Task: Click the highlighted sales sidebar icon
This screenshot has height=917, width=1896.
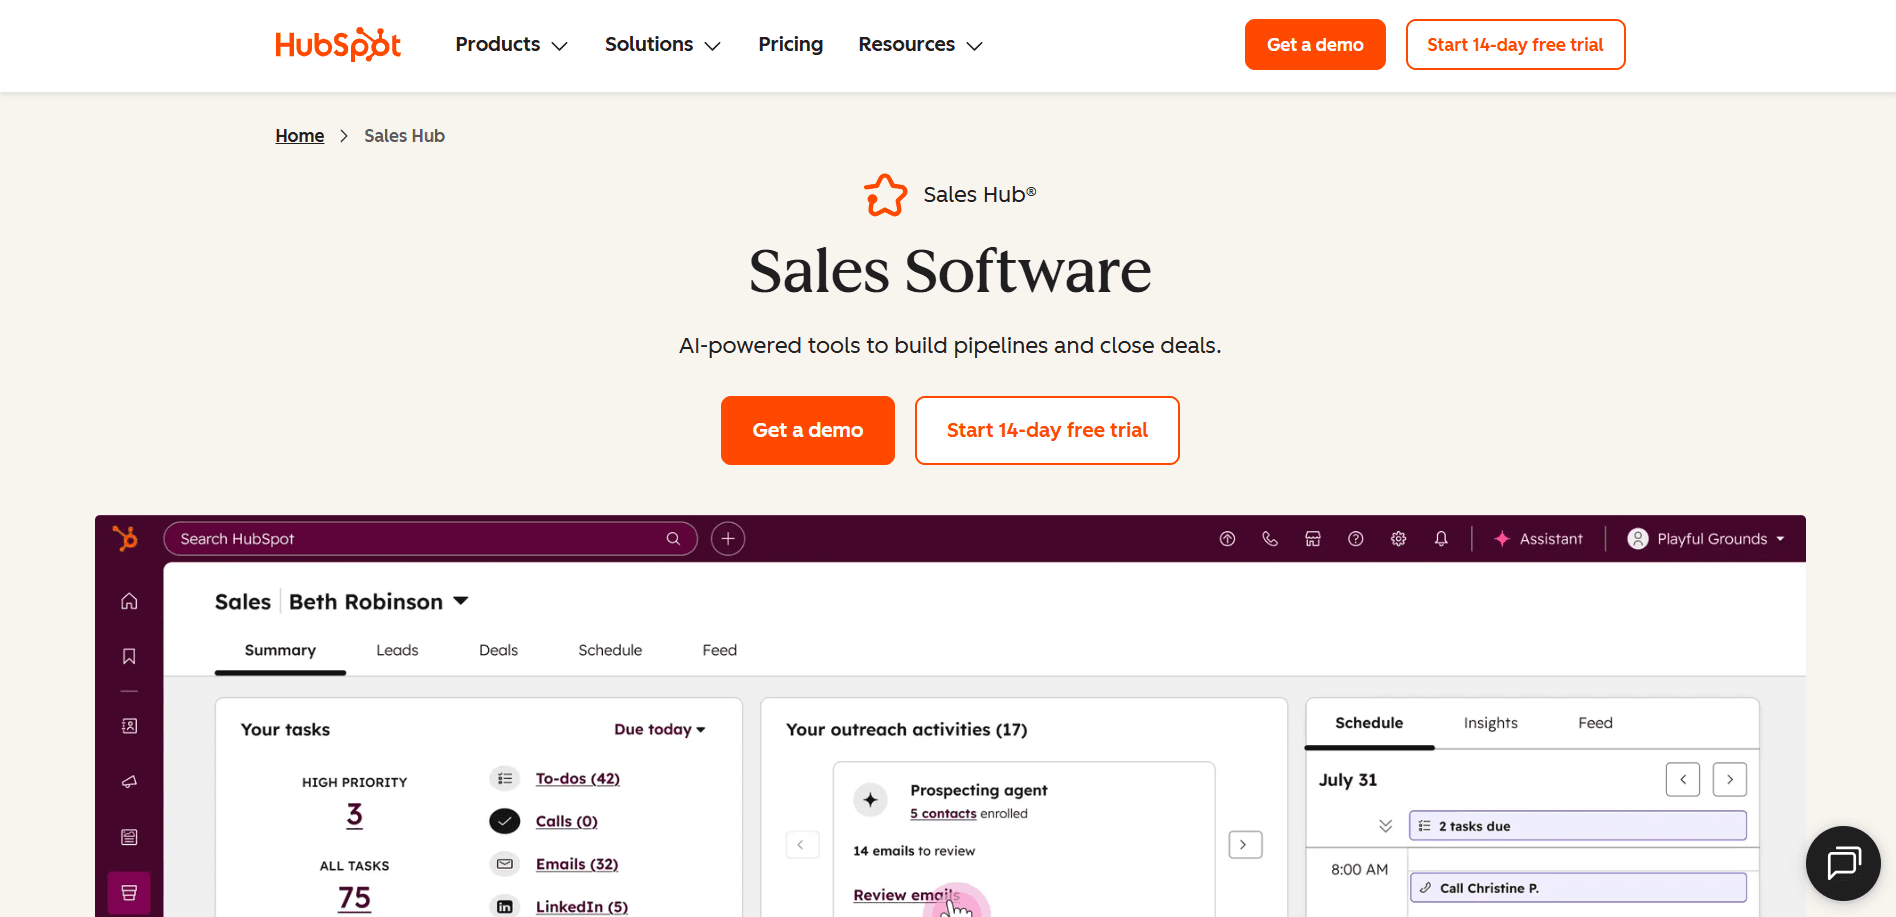Action: pos(129,893)
